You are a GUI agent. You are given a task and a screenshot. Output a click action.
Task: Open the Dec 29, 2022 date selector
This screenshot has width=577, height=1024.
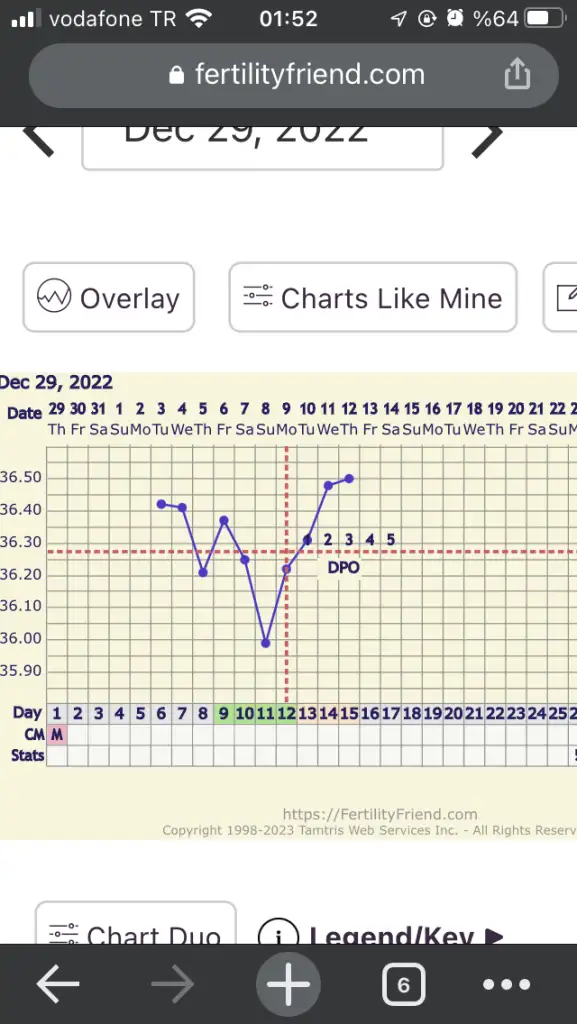[x=262, y=147]
